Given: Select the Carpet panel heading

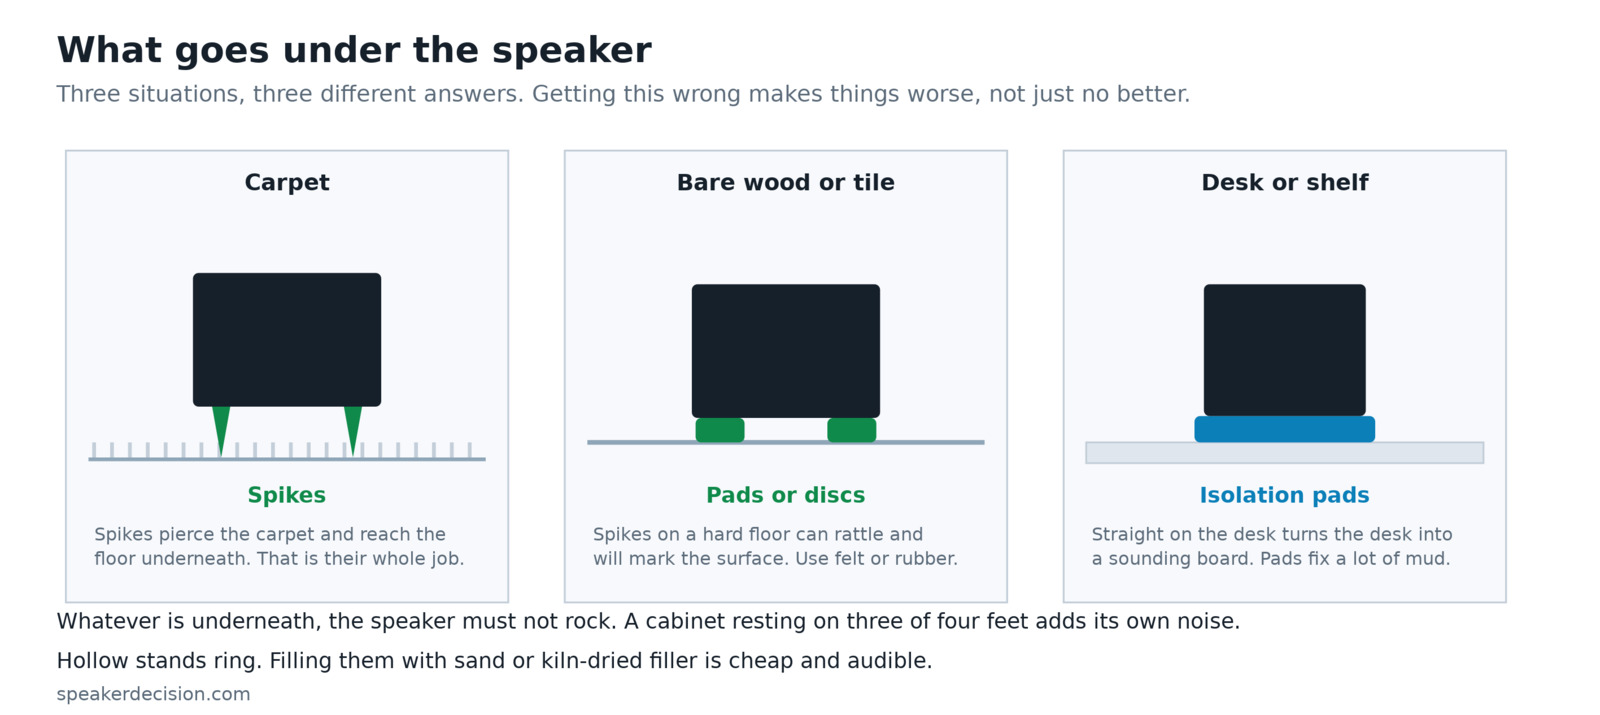Looking at the screenshot, I should click(287, 183).
